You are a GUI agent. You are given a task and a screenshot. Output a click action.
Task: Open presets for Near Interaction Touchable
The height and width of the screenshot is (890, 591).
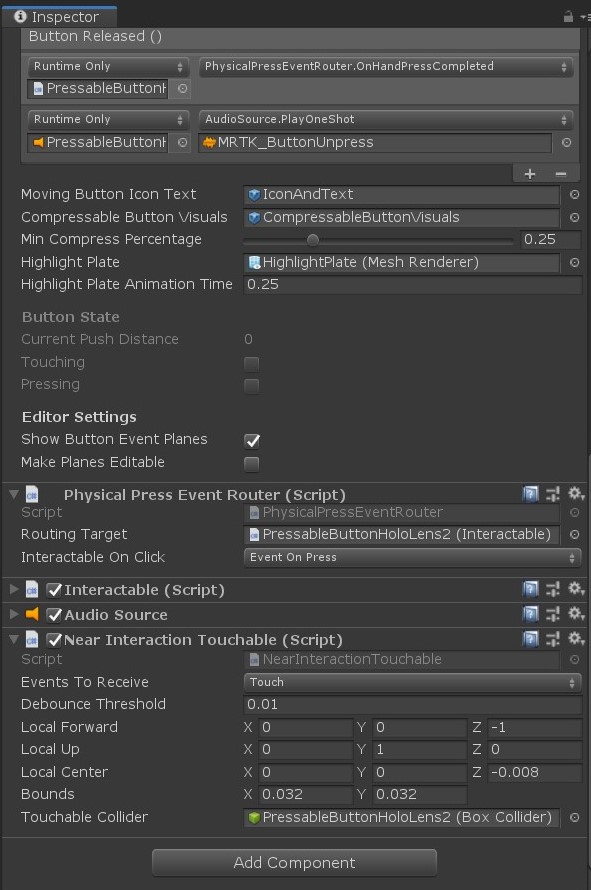(553, 640)
